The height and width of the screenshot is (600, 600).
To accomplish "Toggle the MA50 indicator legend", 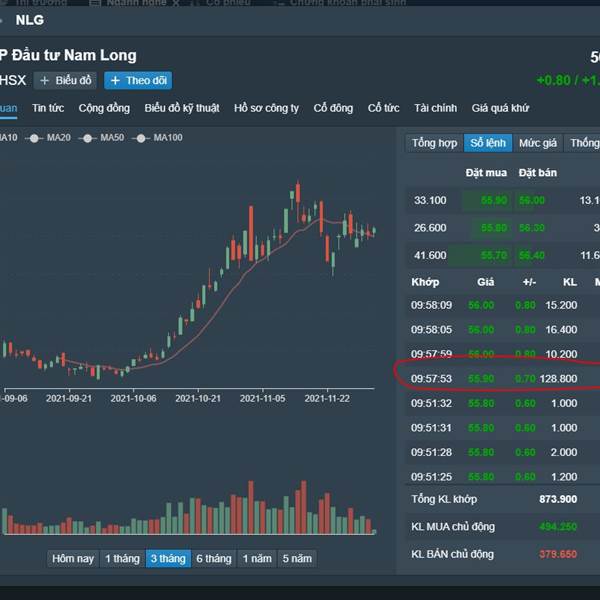I will point(101,138).
